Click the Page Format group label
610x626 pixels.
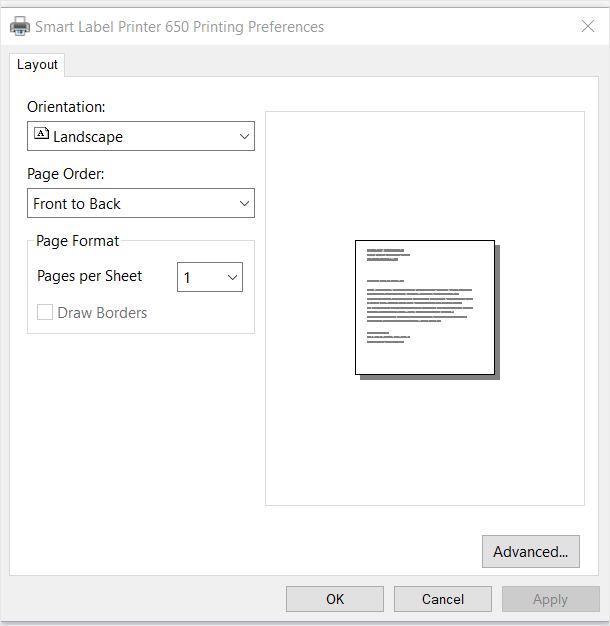point(77,241)
